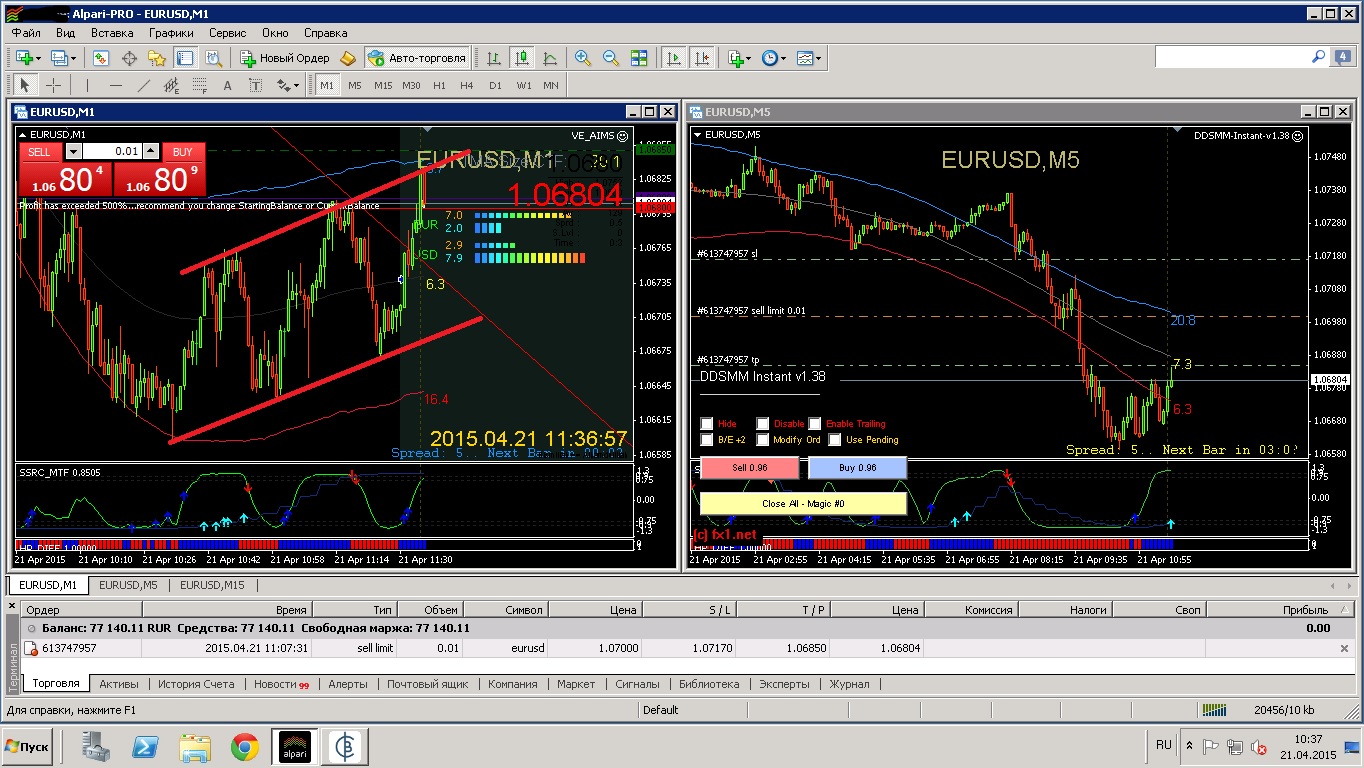Check the Modify Ord option
This screenshot has height=768, width=1364.
[763, 440]
